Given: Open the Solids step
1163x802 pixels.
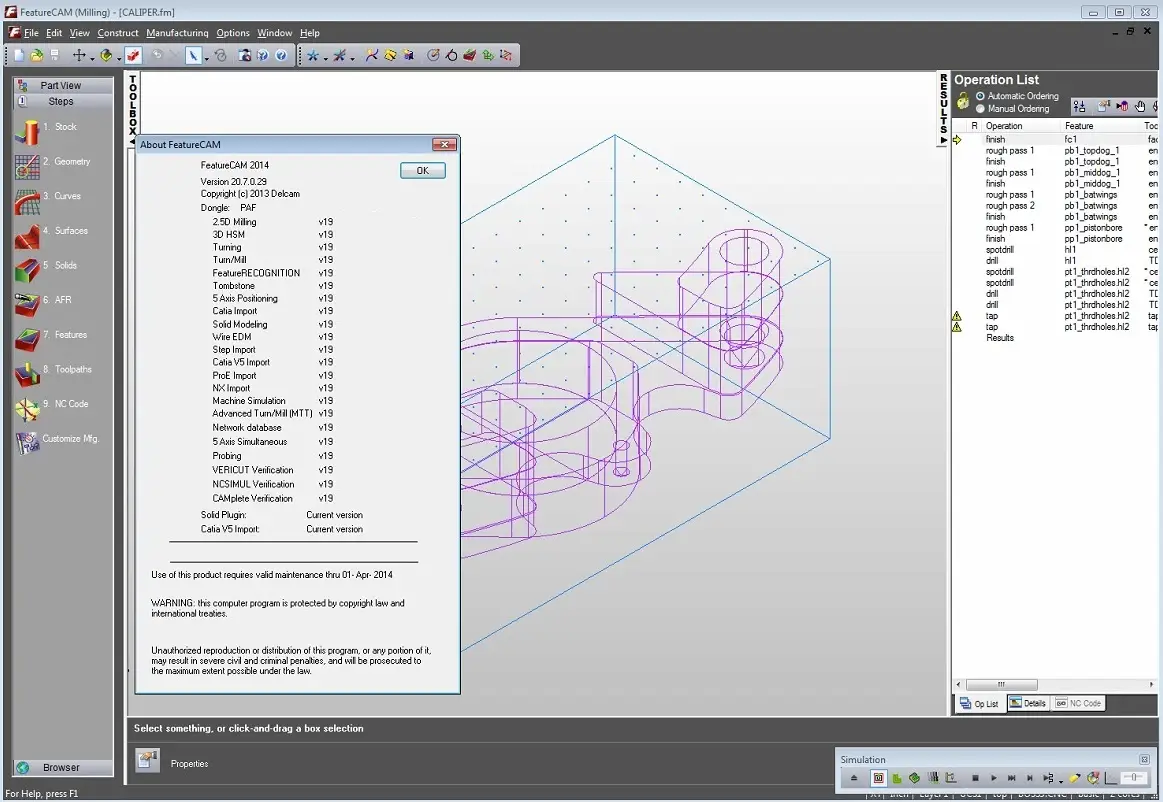Looking at the screenshot, I should click(46, 269).
